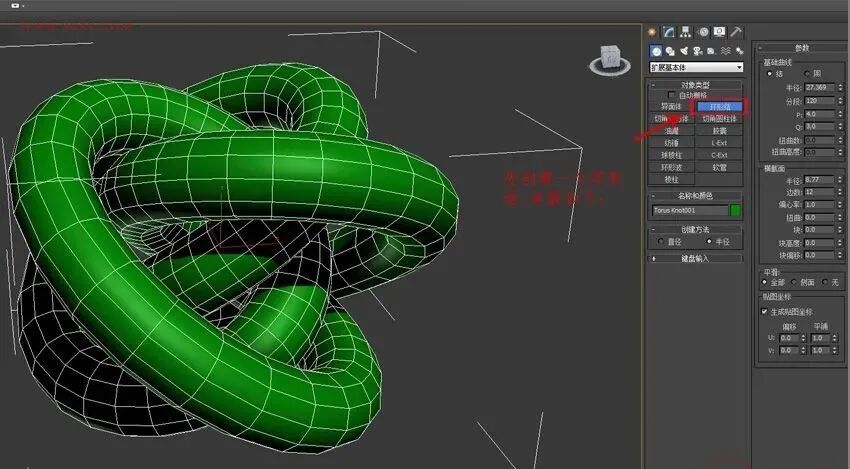Click the P 4.0 field
This screenshot has height=469, width=850.
820,114
